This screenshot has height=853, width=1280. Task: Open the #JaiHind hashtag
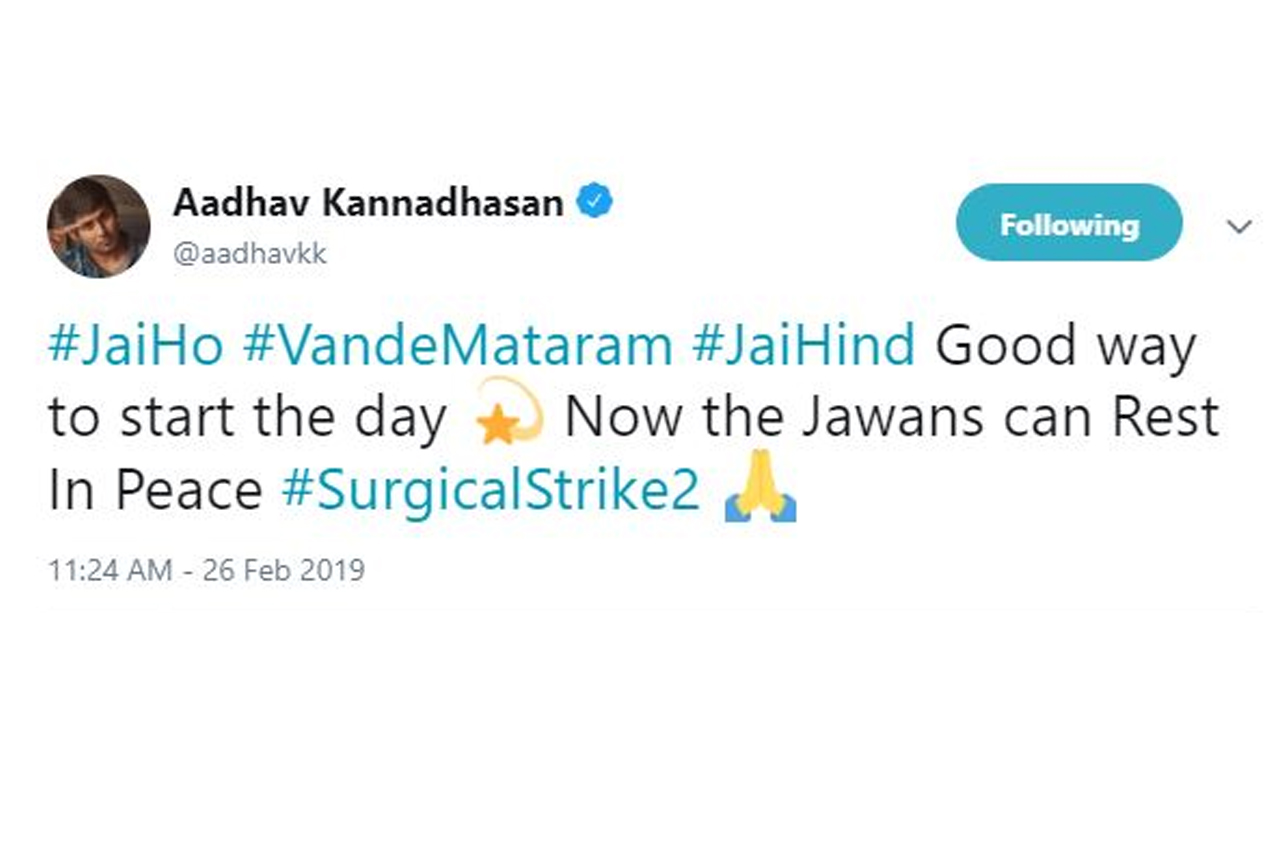803,346
